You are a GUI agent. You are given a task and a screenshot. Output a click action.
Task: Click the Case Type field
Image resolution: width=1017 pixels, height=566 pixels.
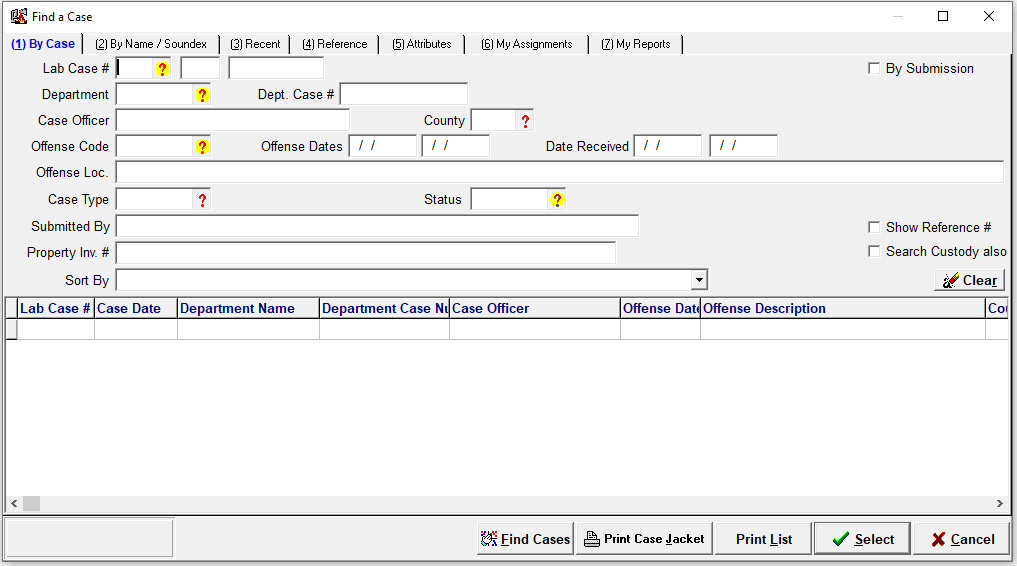[155, 199]
